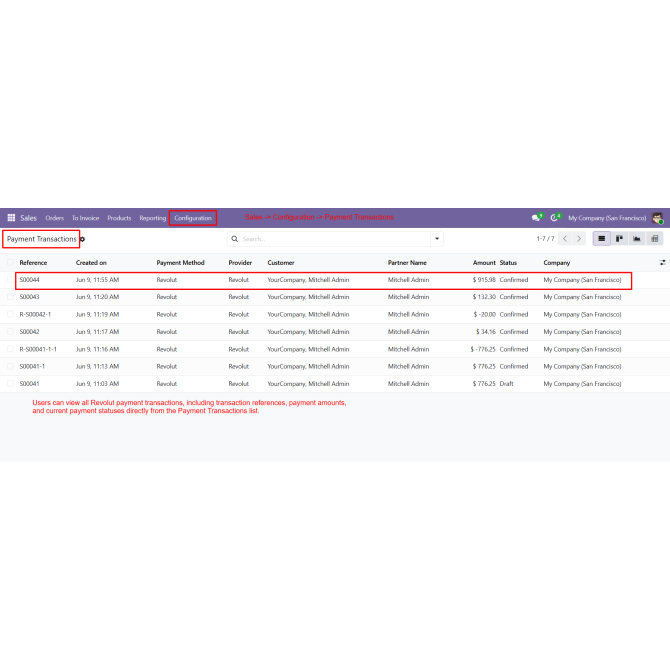The height and width of the screenshot is (670, 670).
Task: Open the Configuration menu
Action: point(193,218)
